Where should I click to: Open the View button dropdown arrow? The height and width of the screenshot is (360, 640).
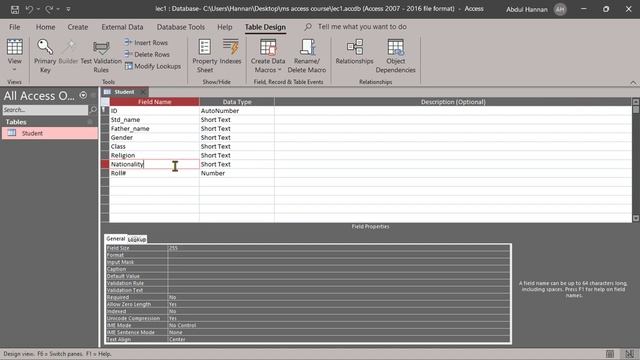[x=14, y=70]
